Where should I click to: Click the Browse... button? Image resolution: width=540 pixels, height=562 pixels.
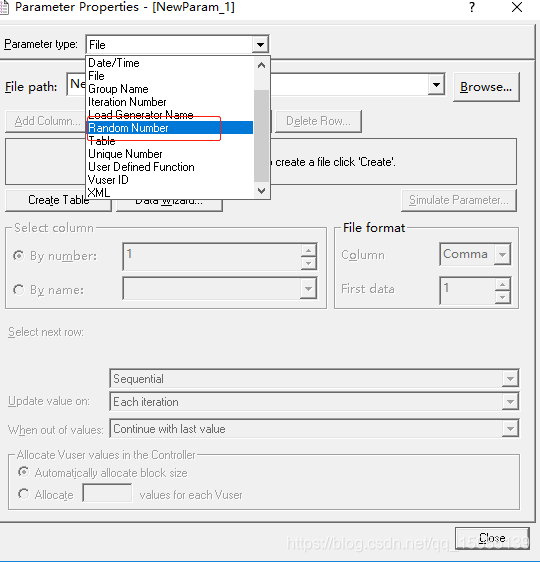(x=486, y=87)
